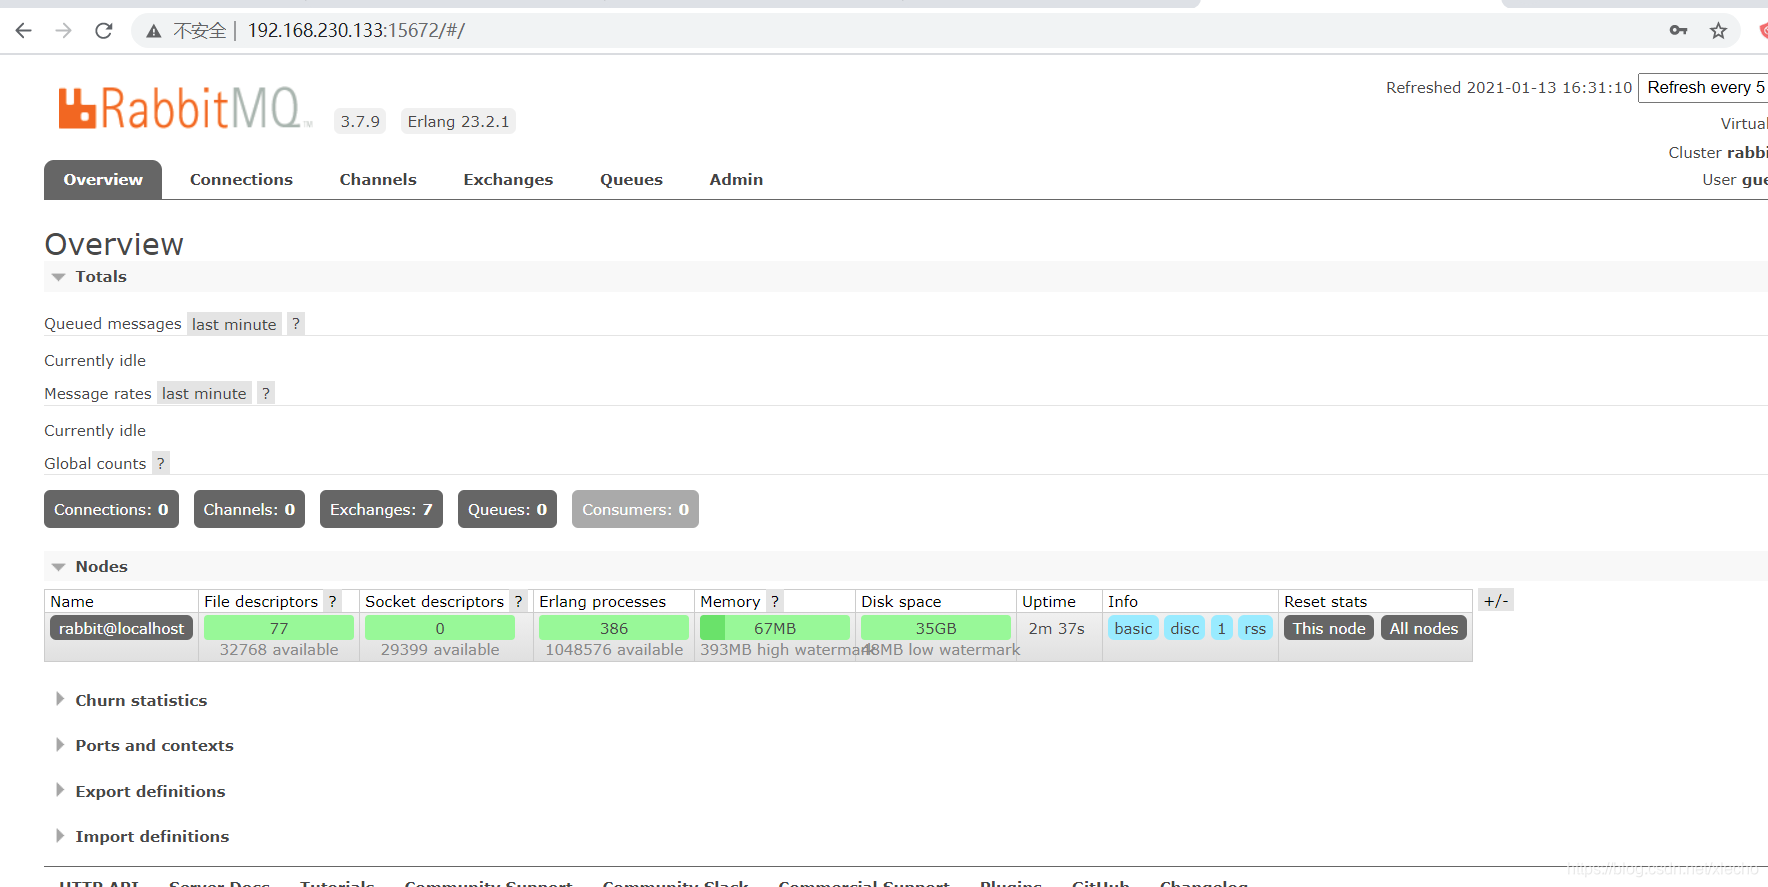Open the Channels tab
Viewport: 1768px width, 887px height.
pyautogui.click(x=378, y=179)
